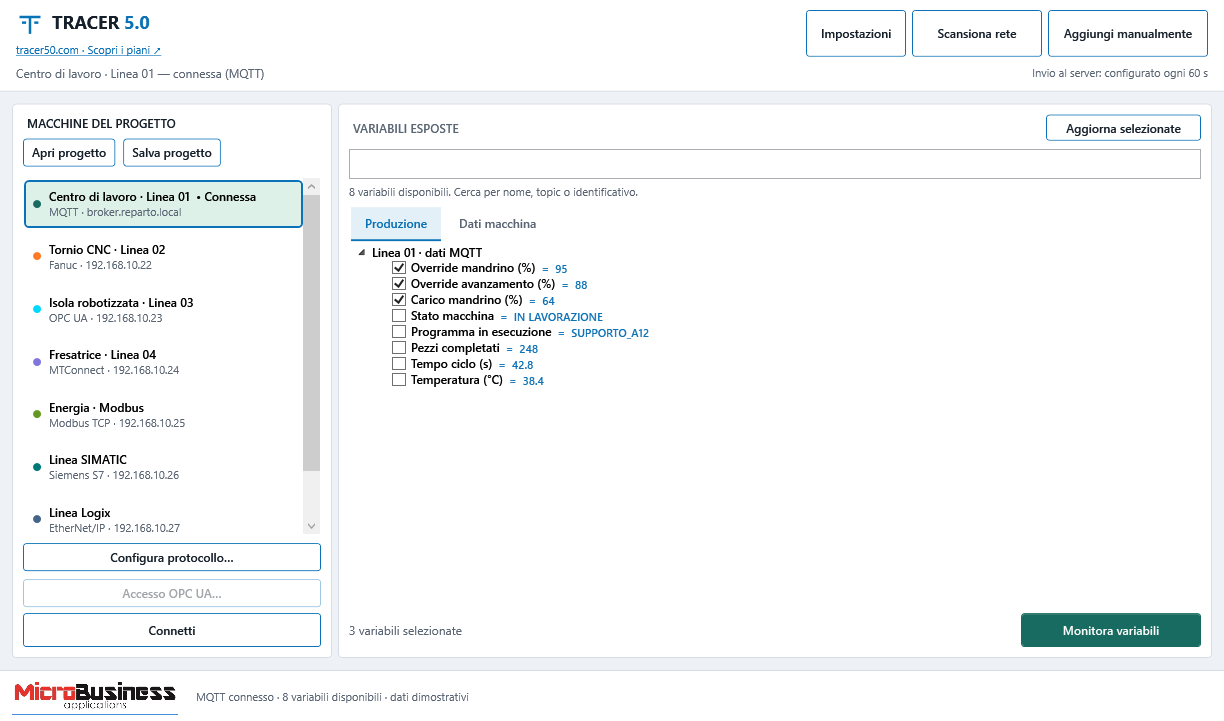Viewport: 1224px width, 721px height.
Task: Click Aggiorna selezionate button
Action: (x=1123, y=129)
